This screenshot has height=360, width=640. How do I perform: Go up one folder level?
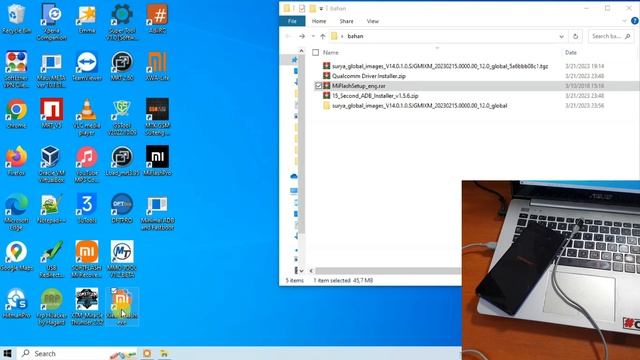pyautogui.click(x=322, y=36)
